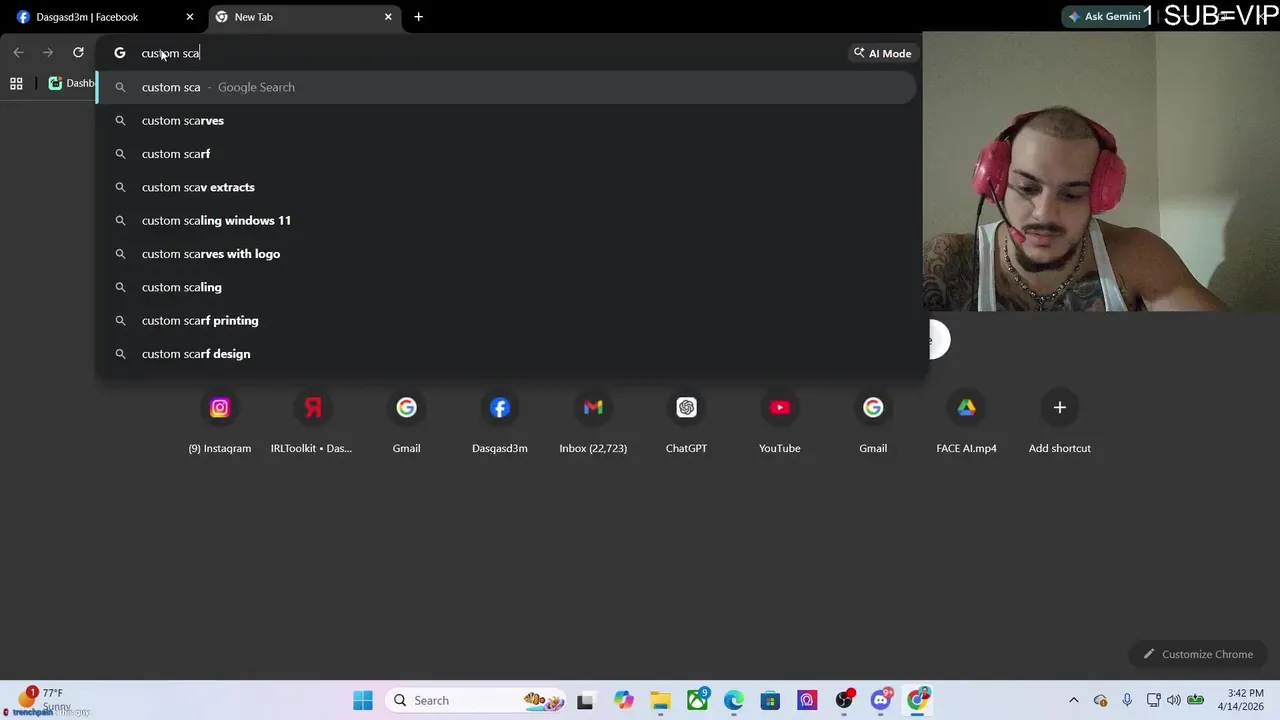Choose the 'custom scarves' suggestion

[x=507, y=120]
